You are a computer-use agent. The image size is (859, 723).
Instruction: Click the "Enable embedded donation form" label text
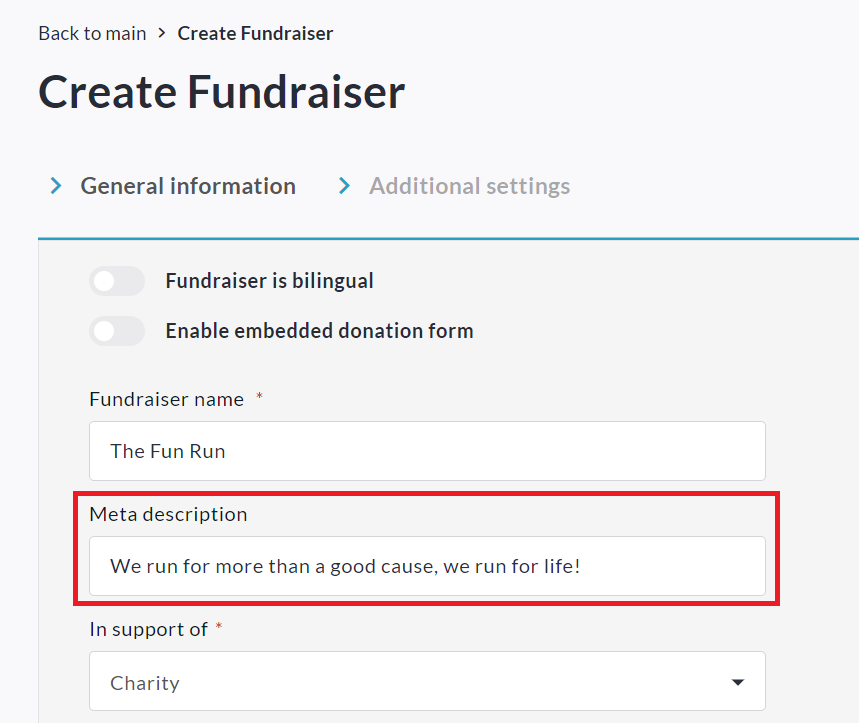319,331
